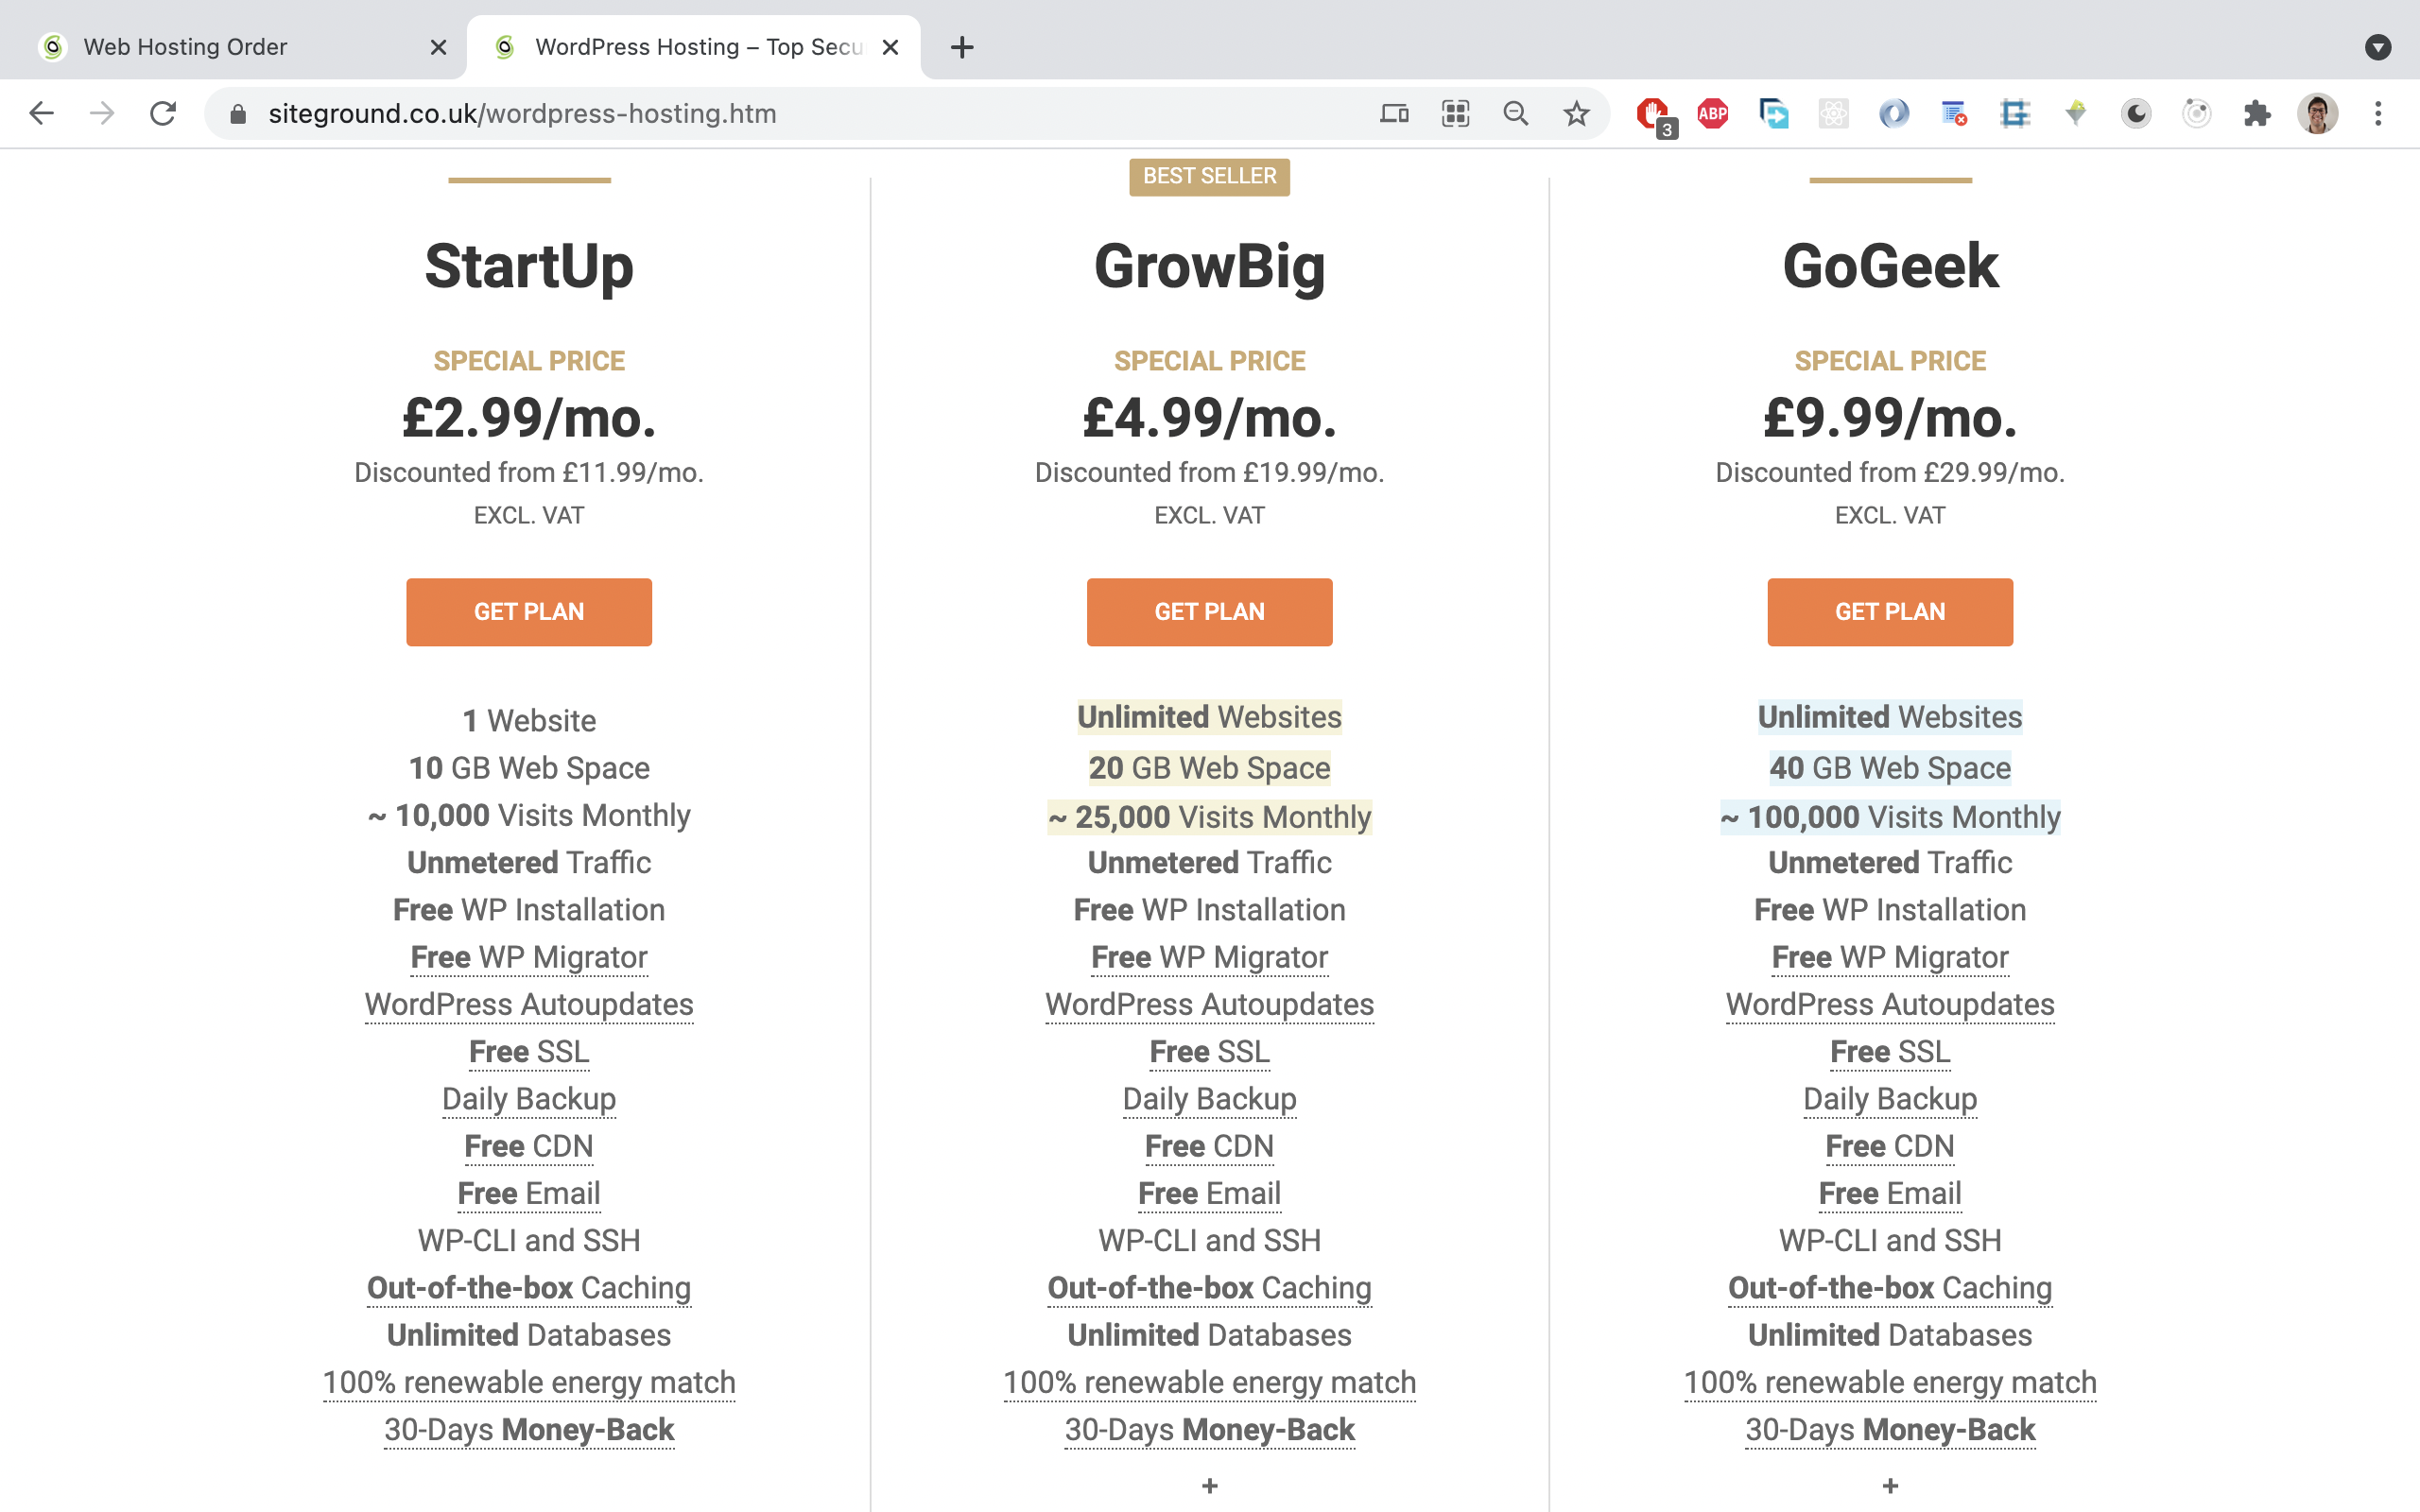
Task: Click GET PLAN for the StartUp plan
Action: point(529,612)
